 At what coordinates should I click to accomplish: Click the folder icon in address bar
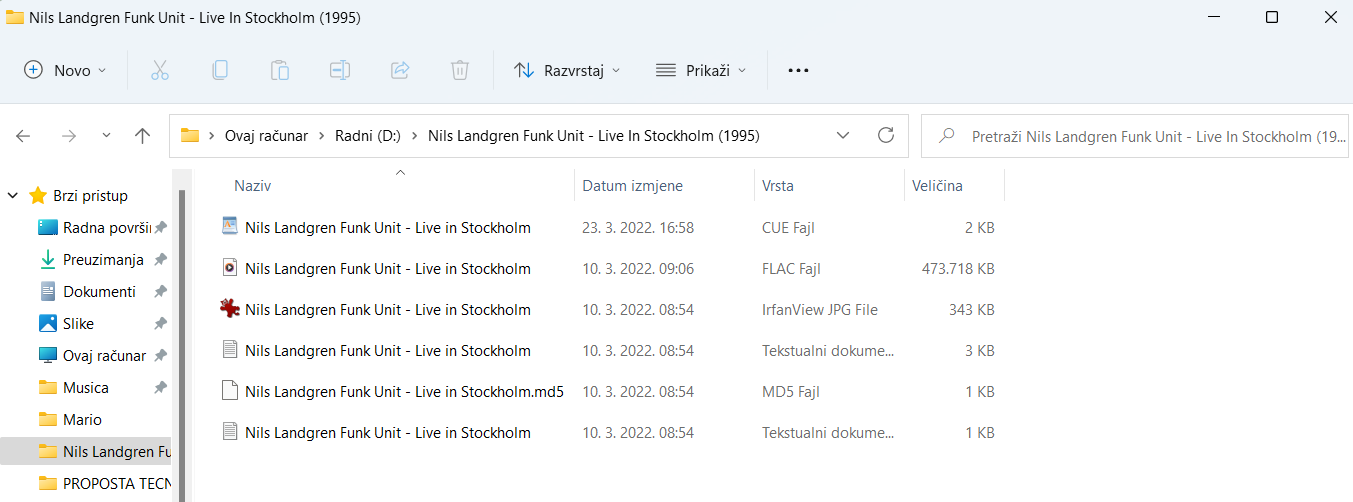190,136
